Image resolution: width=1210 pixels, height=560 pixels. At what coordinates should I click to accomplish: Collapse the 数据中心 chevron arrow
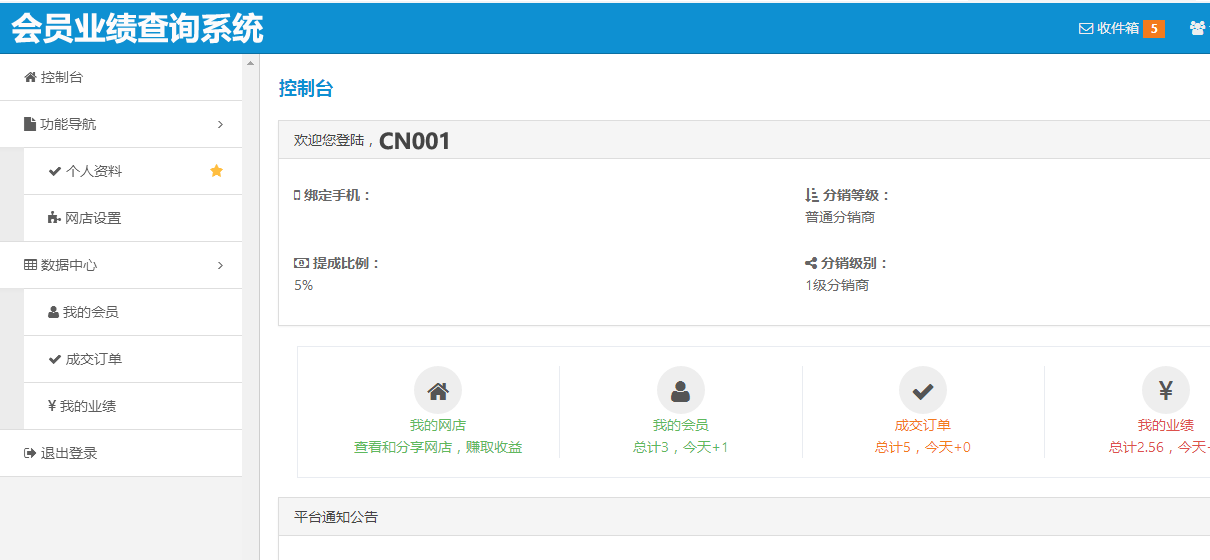[220, 266]
